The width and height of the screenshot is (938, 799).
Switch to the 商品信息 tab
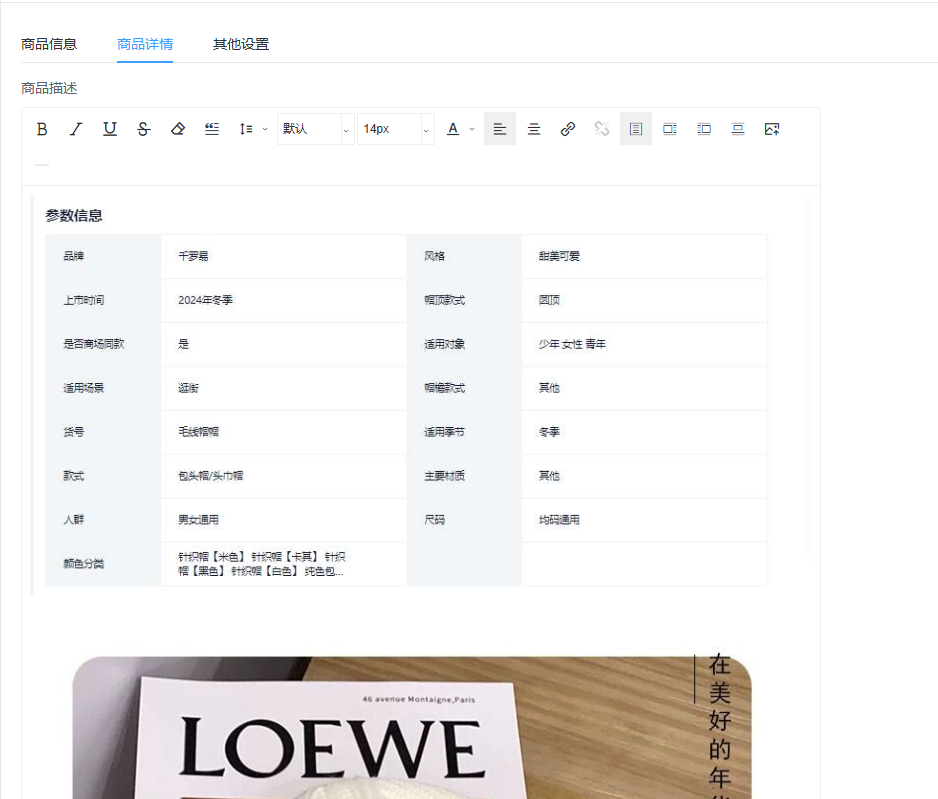(x=49, y=44)
